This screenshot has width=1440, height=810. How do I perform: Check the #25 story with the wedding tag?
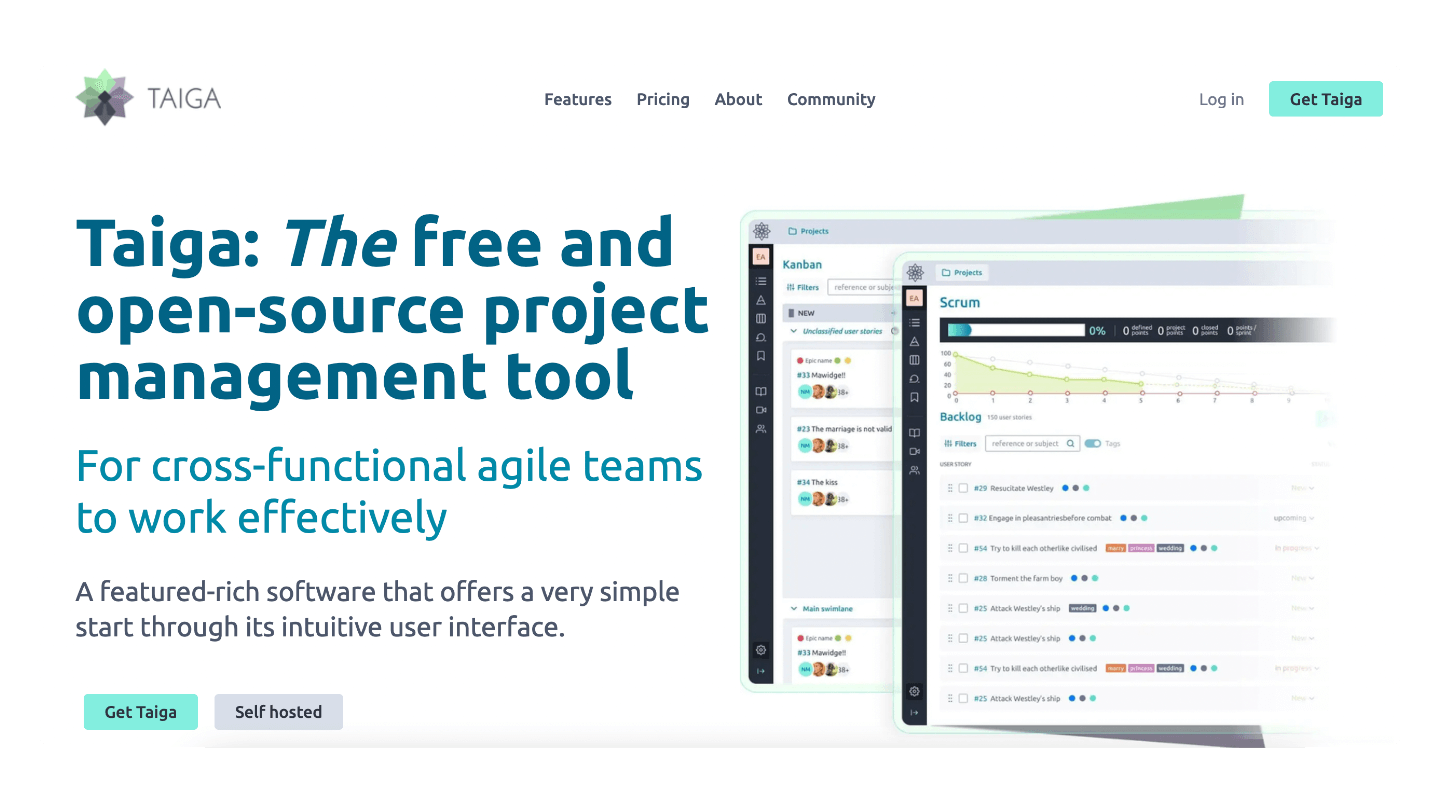click(x=963, y=608)
